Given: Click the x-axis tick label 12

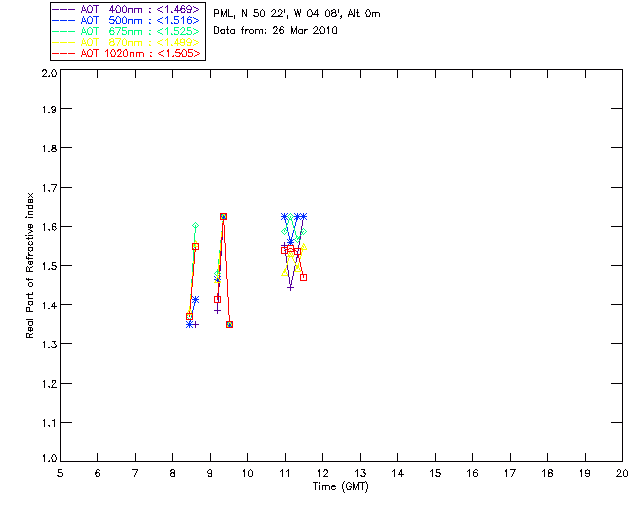Looking at the screenshot, I should [x=322, y=473].
